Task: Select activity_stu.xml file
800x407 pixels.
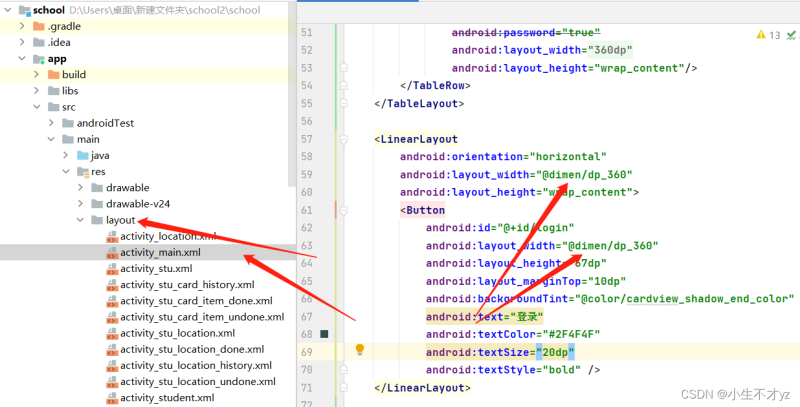Action: pyautogui.click(x=156, y=269)
